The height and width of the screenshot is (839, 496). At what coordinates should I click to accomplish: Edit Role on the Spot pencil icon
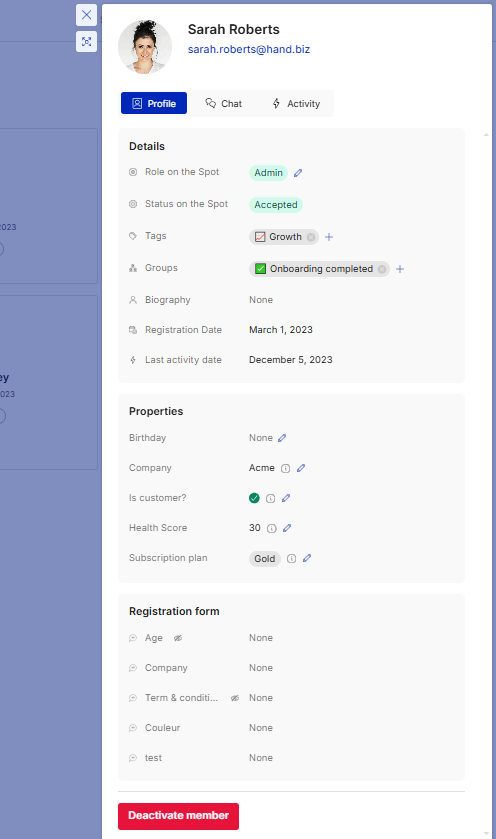click(x=298, y=173)
